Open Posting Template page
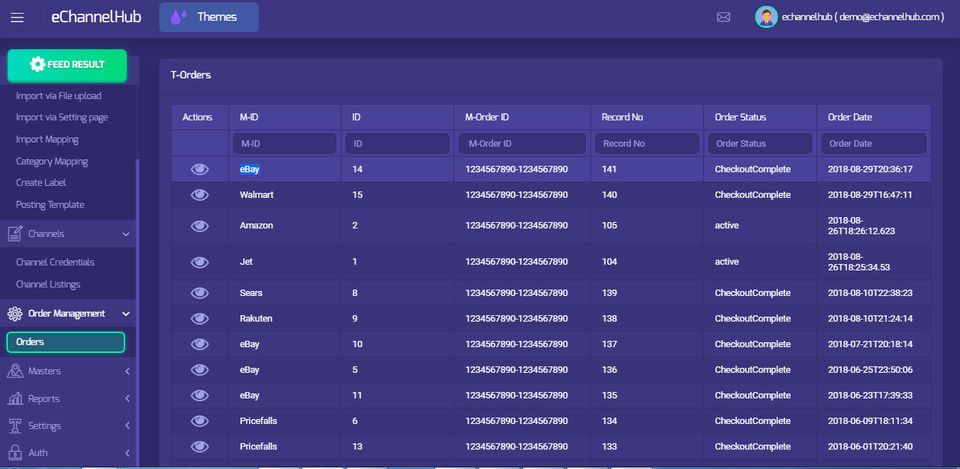This screenshot has height=469, width=960. pos(50,204)
